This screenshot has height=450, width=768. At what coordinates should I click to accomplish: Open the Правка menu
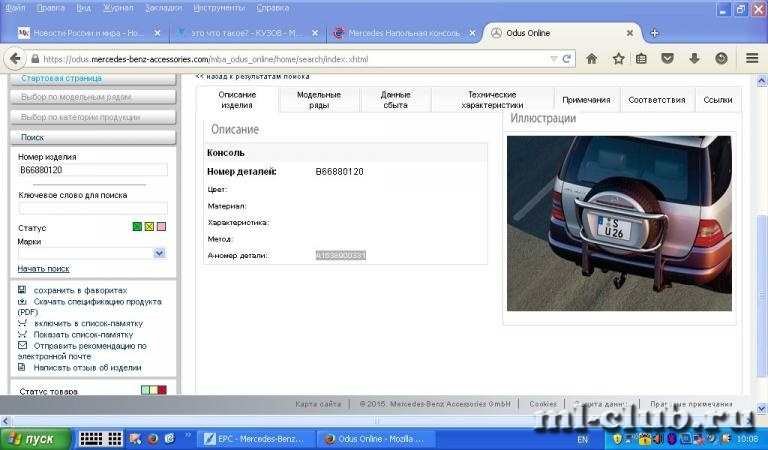coord(50,8)
